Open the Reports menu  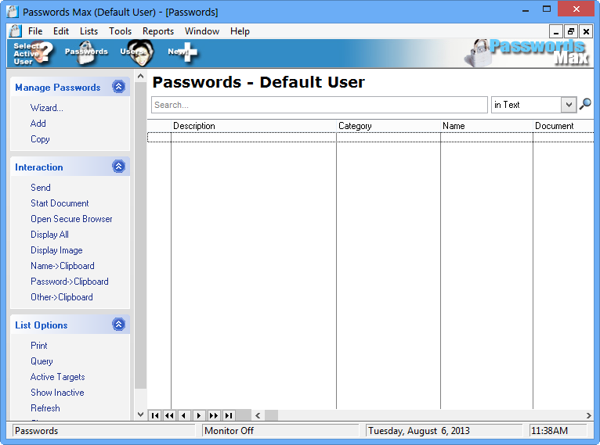158,31
